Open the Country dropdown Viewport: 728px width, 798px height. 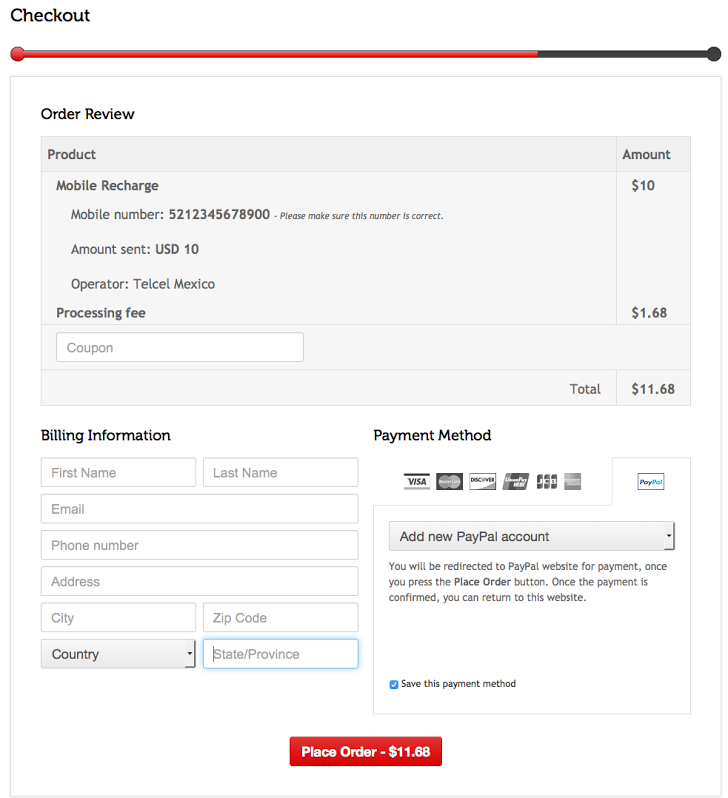click(118, 654)
